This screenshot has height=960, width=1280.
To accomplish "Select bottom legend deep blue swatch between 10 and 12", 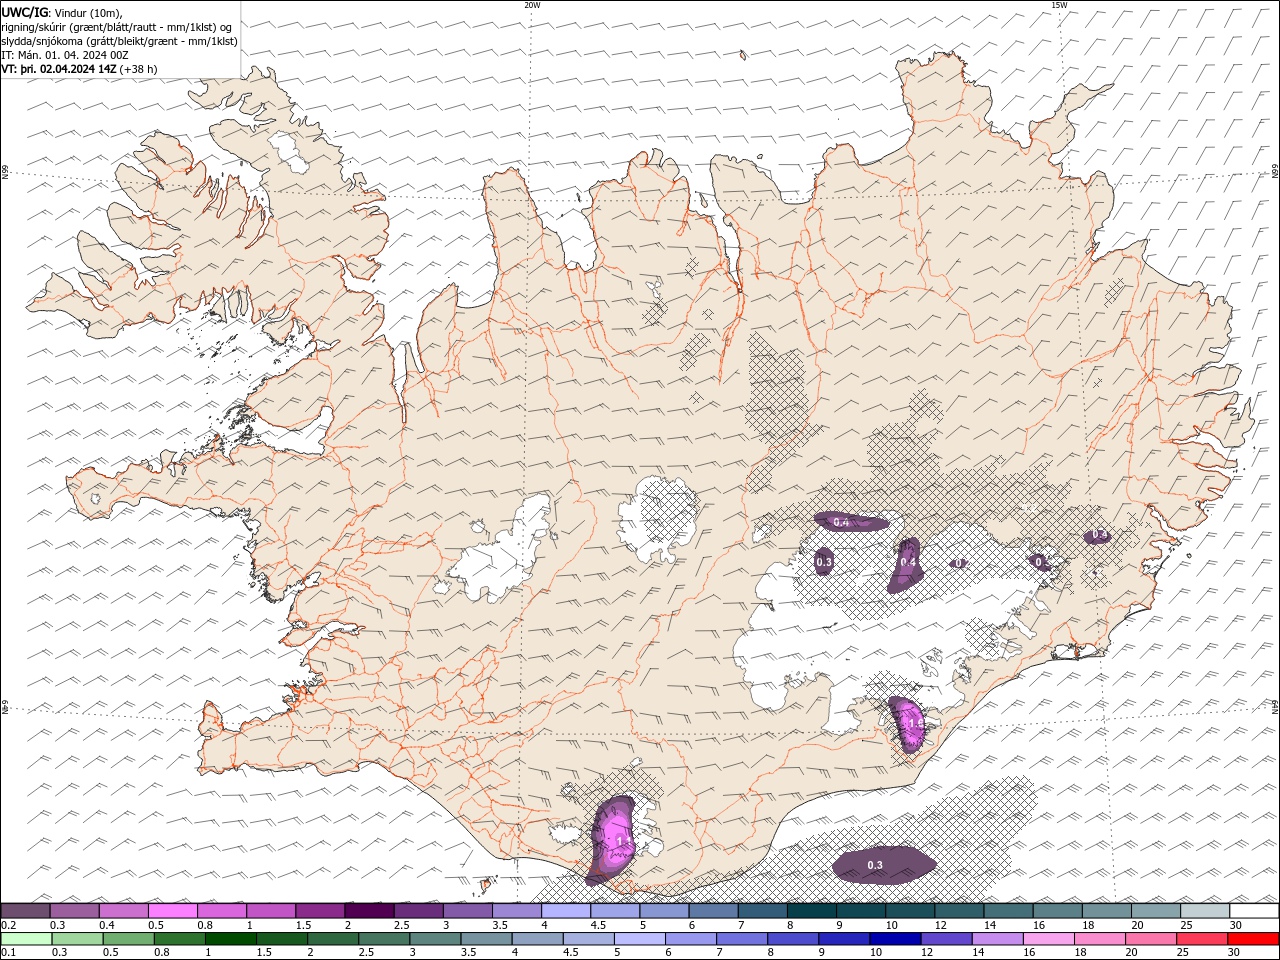I will tap(895, 939).
